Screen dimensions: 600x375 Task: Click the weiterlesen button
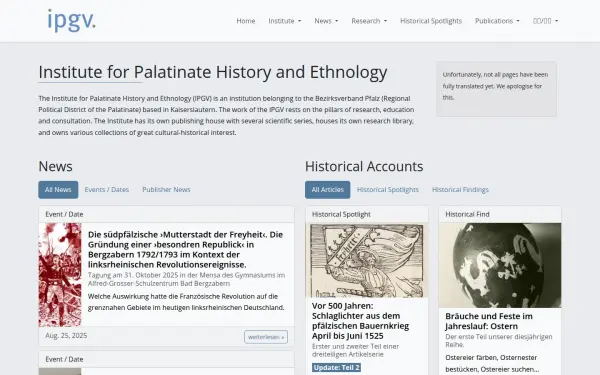pos(266,337)
